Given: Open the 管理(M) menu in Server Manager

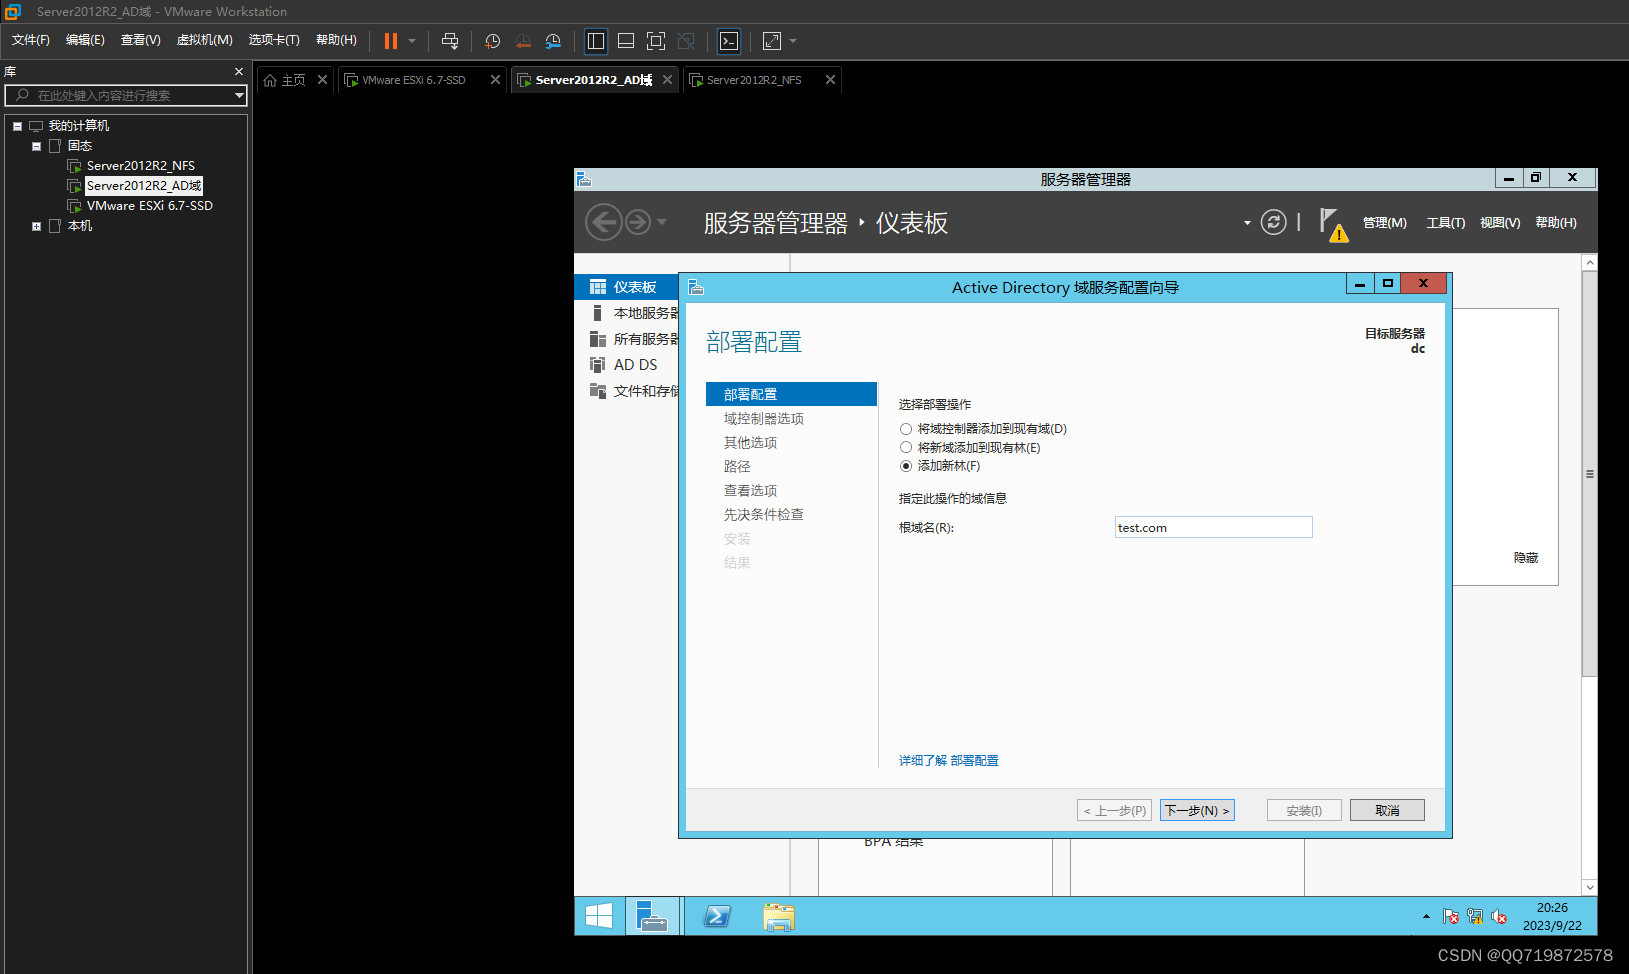Looking at the screenshot, I should pyautogui.click(x=1384, y=223).
